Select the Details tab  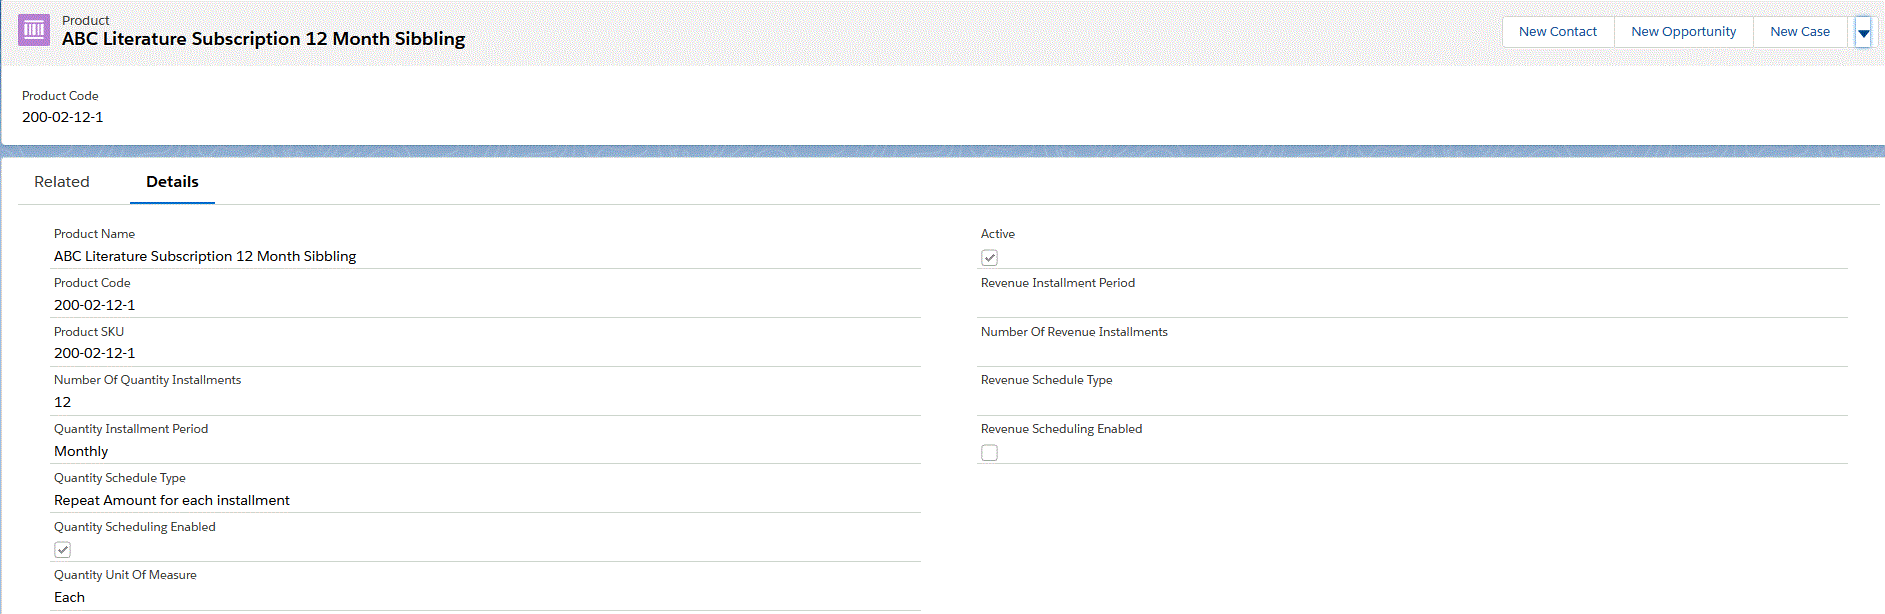click(172, 182)
